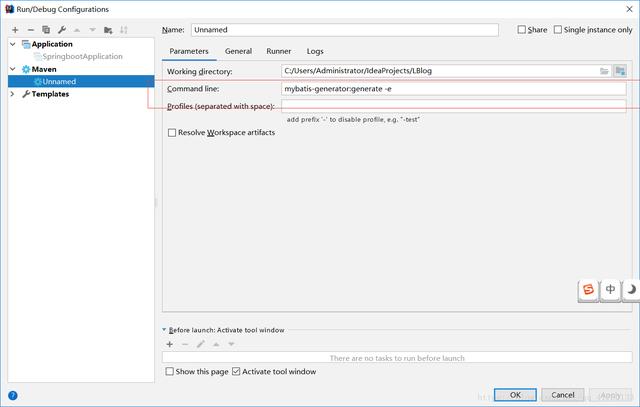Screen dimensions: 640x407
Task: Open the Logs tab
Action: [x=315, y=51]
